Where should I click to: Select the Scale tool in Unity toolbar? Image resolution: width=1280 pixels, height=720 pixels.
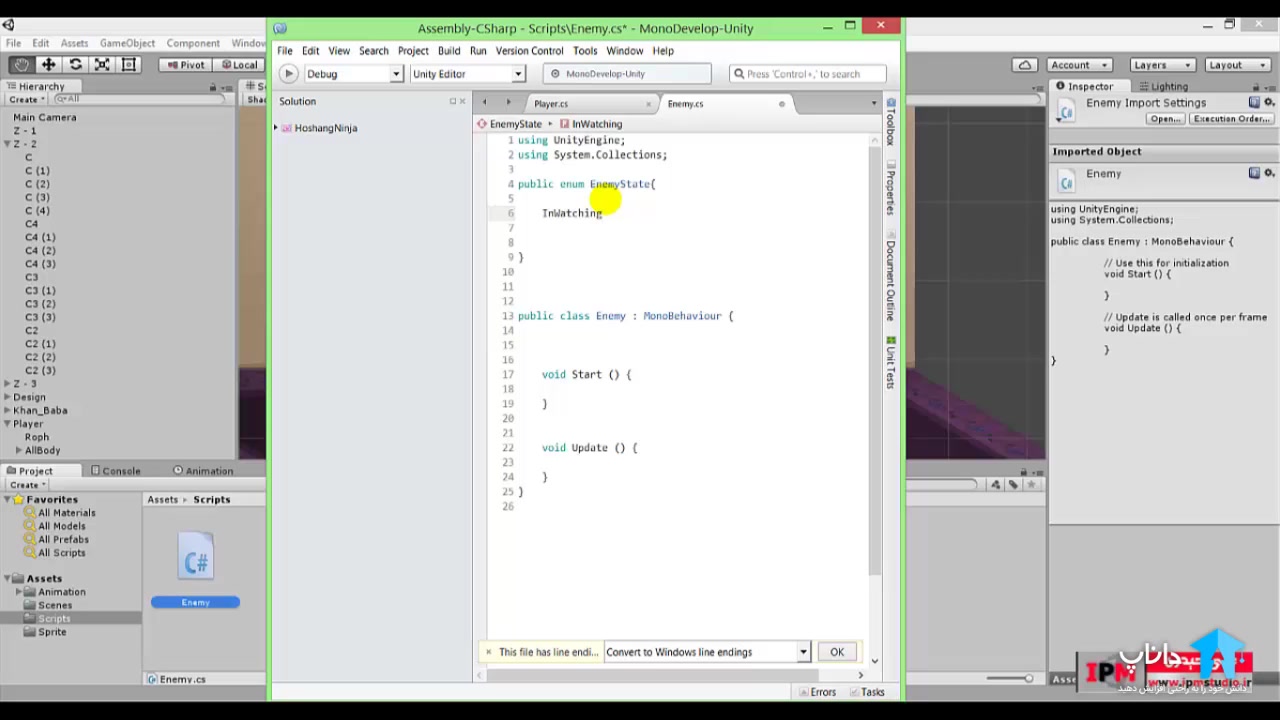click(102, 65)
